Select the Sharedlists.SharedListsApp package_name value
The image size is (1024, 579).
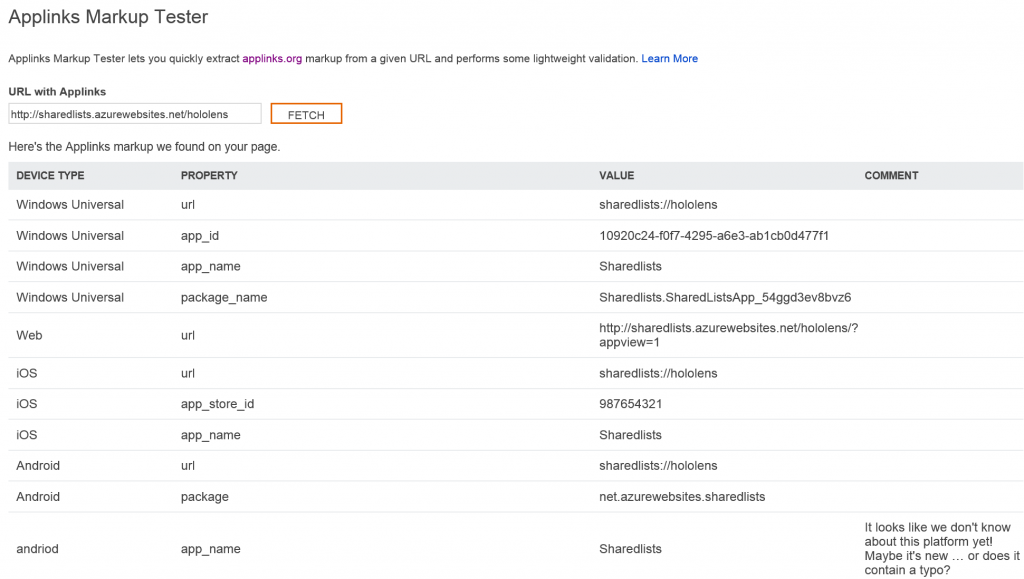coord(724,297)
